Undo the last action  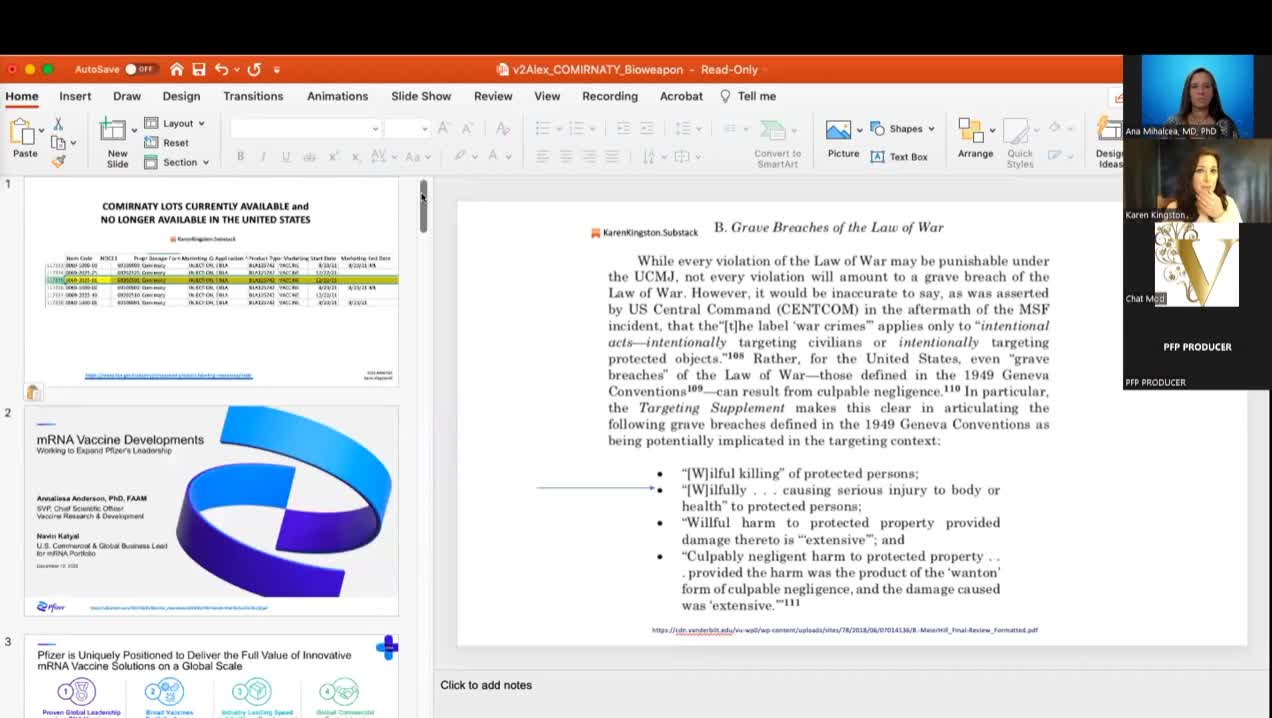[x=221, y=69]
